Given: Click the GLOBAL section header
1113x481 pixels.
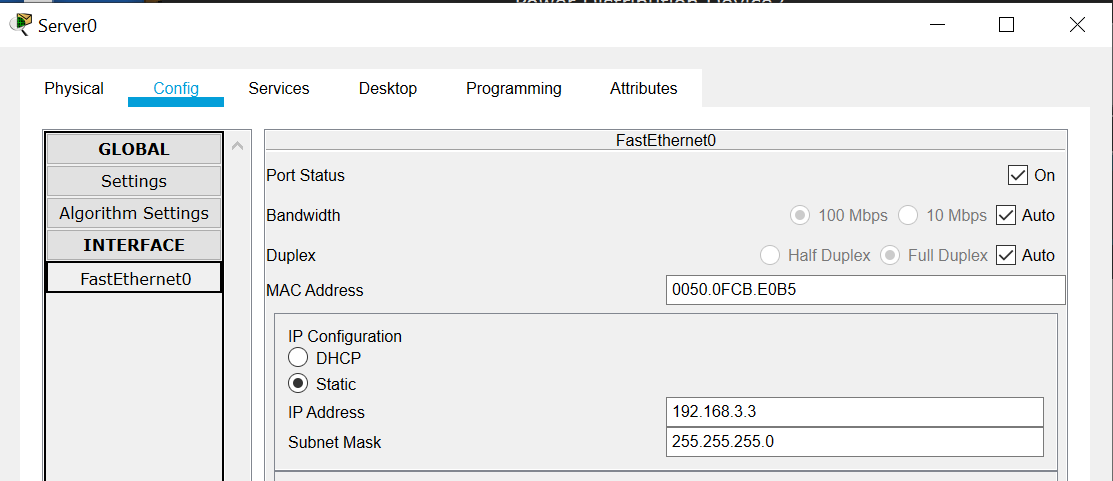Looking at the screenshot, I should (134, 149).
